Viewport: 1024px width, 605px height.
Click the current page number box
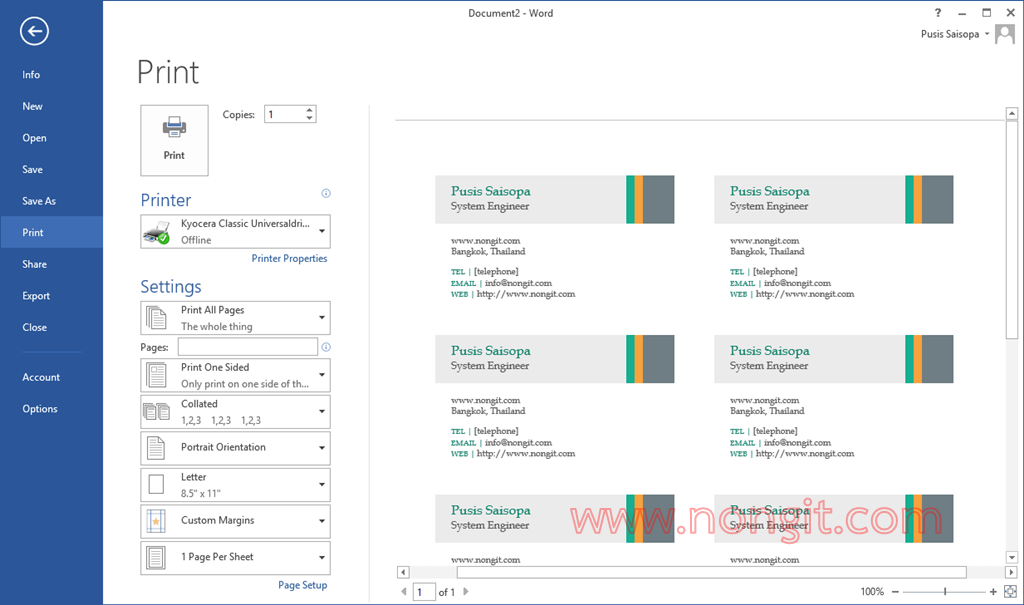(424, 592)
